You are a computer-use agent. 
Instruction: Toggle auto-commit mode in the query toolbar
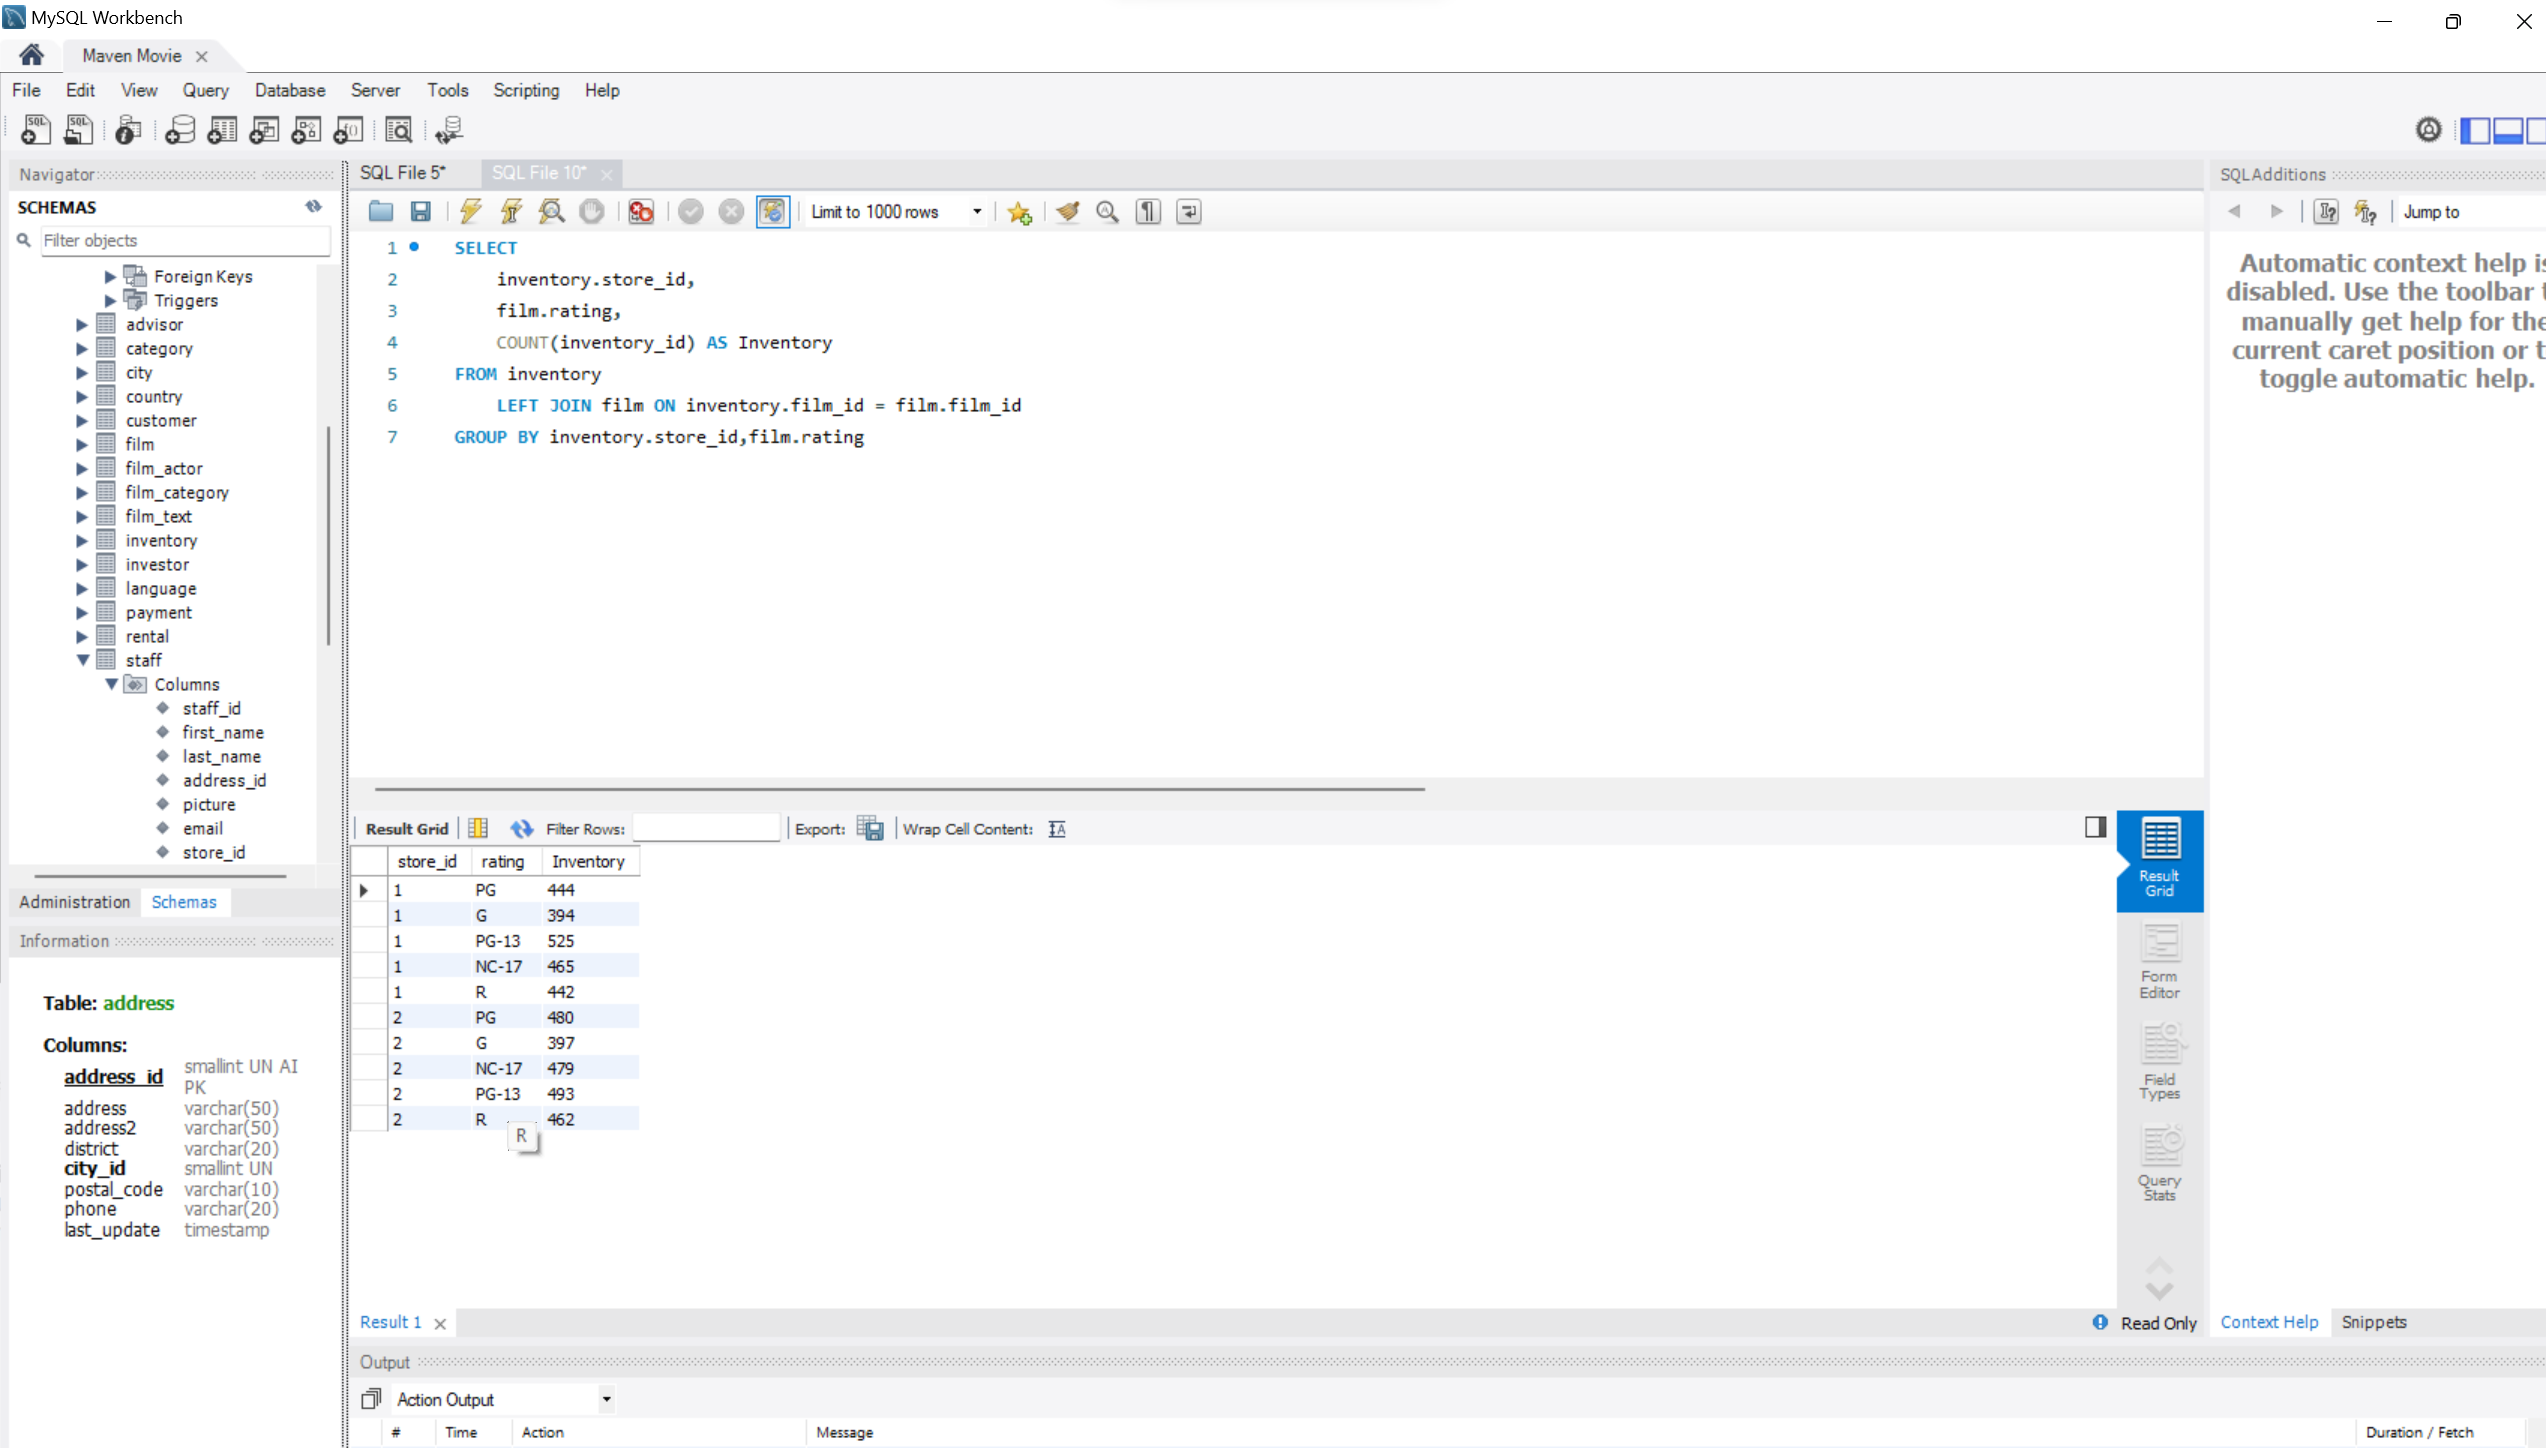tap(773, 211)
